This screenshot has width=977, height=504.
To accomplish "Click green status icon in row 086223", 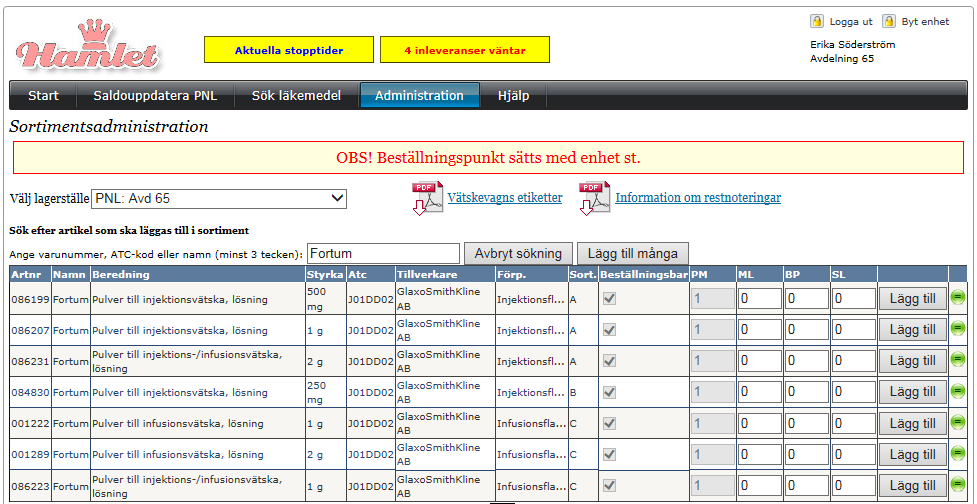I will tap(958, 483).
